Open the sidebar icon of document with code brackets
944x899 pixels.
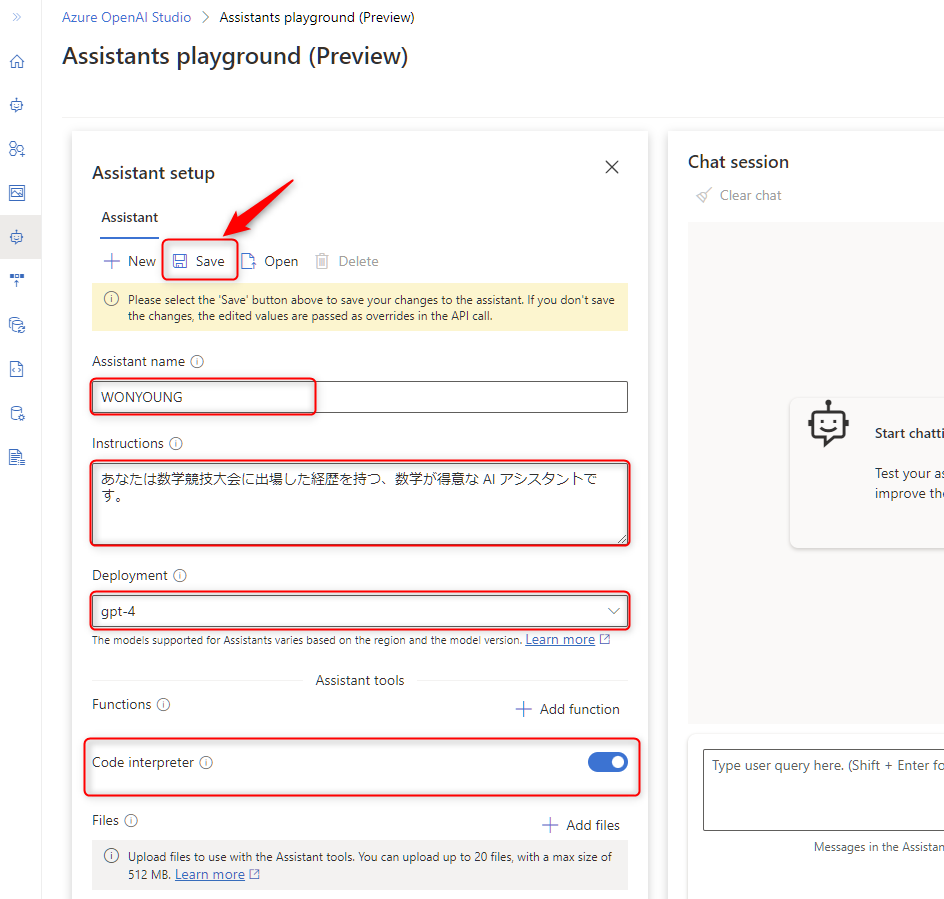(17, 369)
